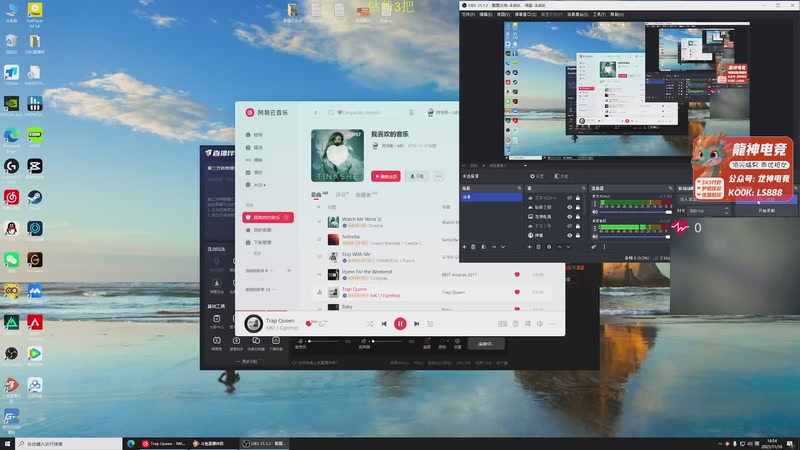The width and height of the screenshot is (800, 450).
Task: Open Steam from the desktop icons
Action: point(35,199)
